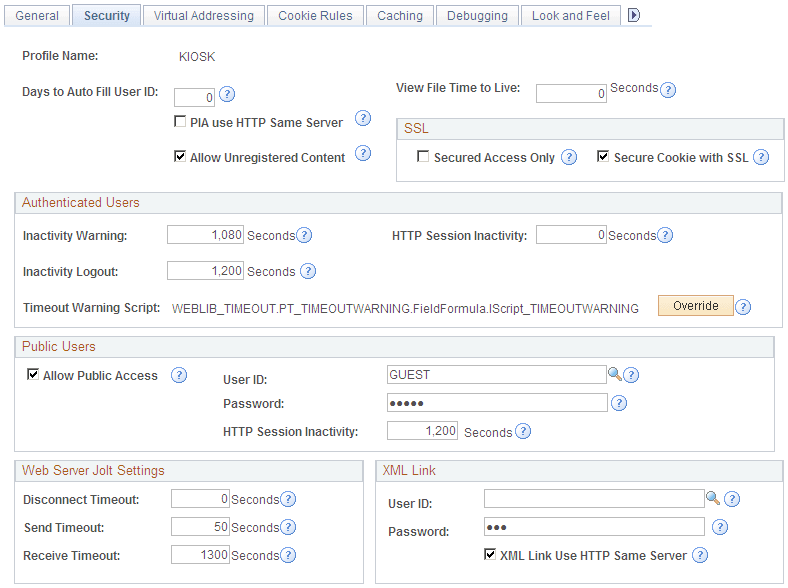Click Receive Timeout field

pos(201,555)
